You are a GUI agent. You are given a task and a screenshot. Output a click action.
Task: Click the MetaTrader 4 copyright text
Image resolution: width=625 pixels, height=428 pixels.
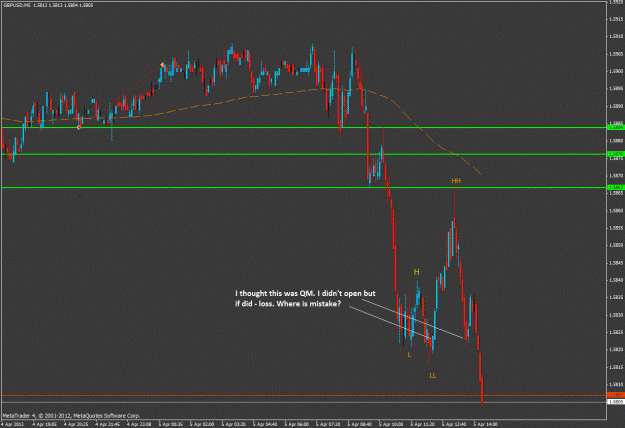71,416
